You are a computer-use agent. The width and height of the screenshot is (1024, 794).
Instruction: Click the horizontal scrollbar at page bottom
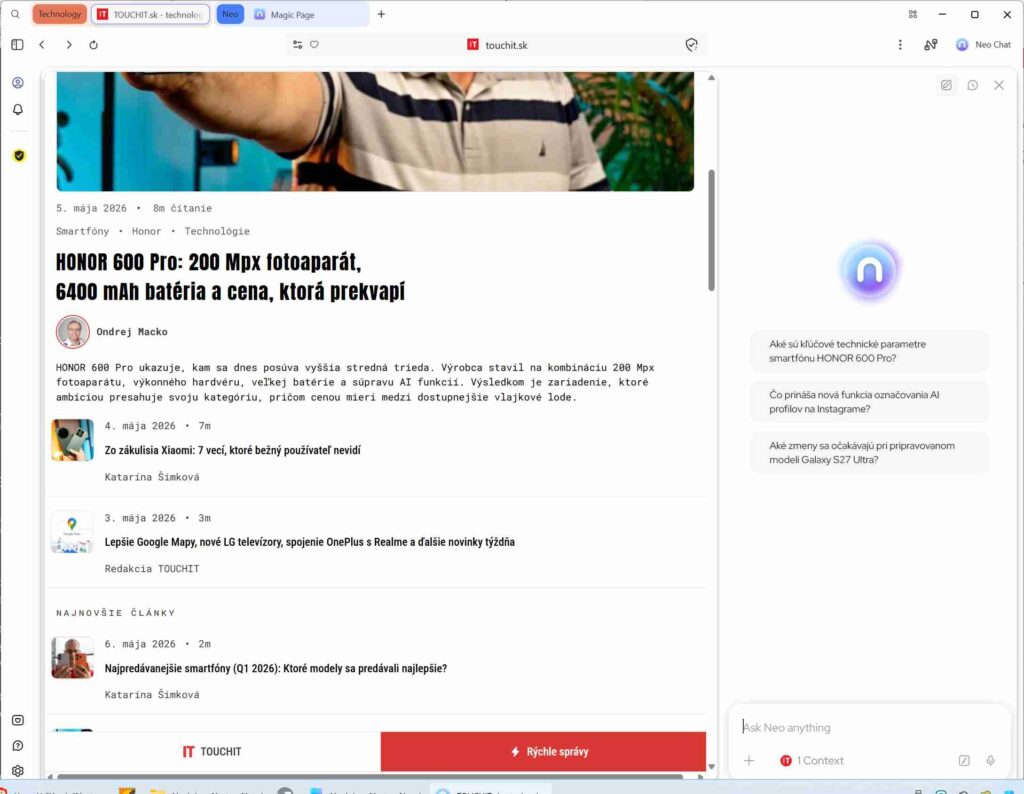coord(370,776)
